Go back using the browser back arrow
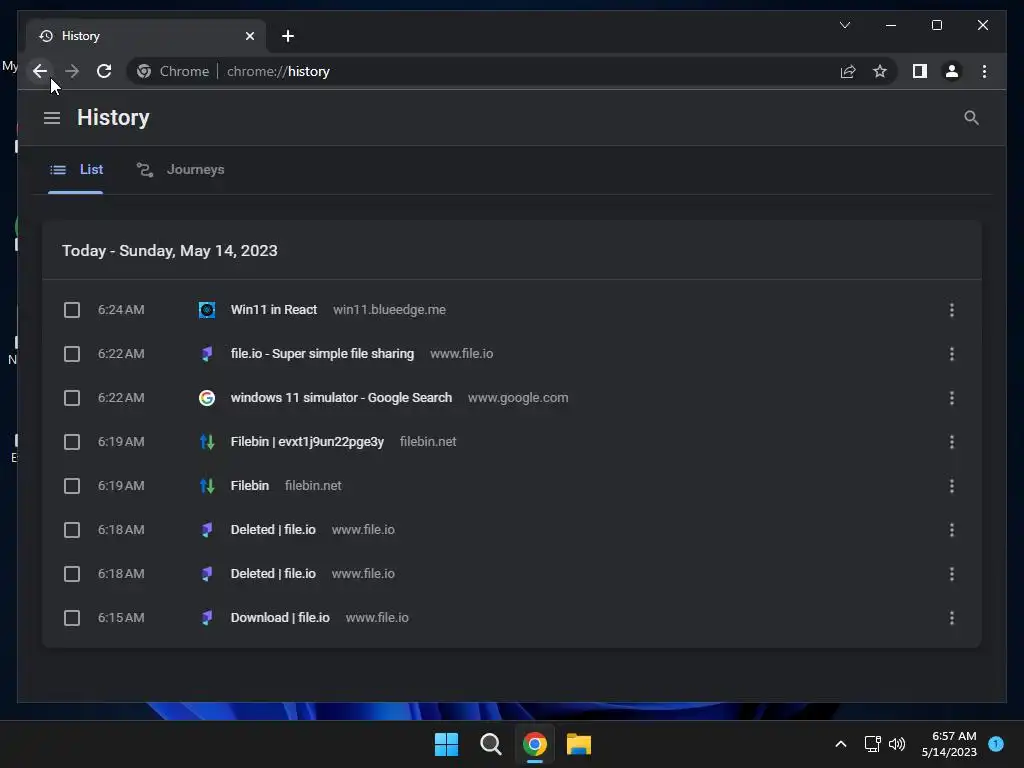1024x768 pixels. (40, 71)
